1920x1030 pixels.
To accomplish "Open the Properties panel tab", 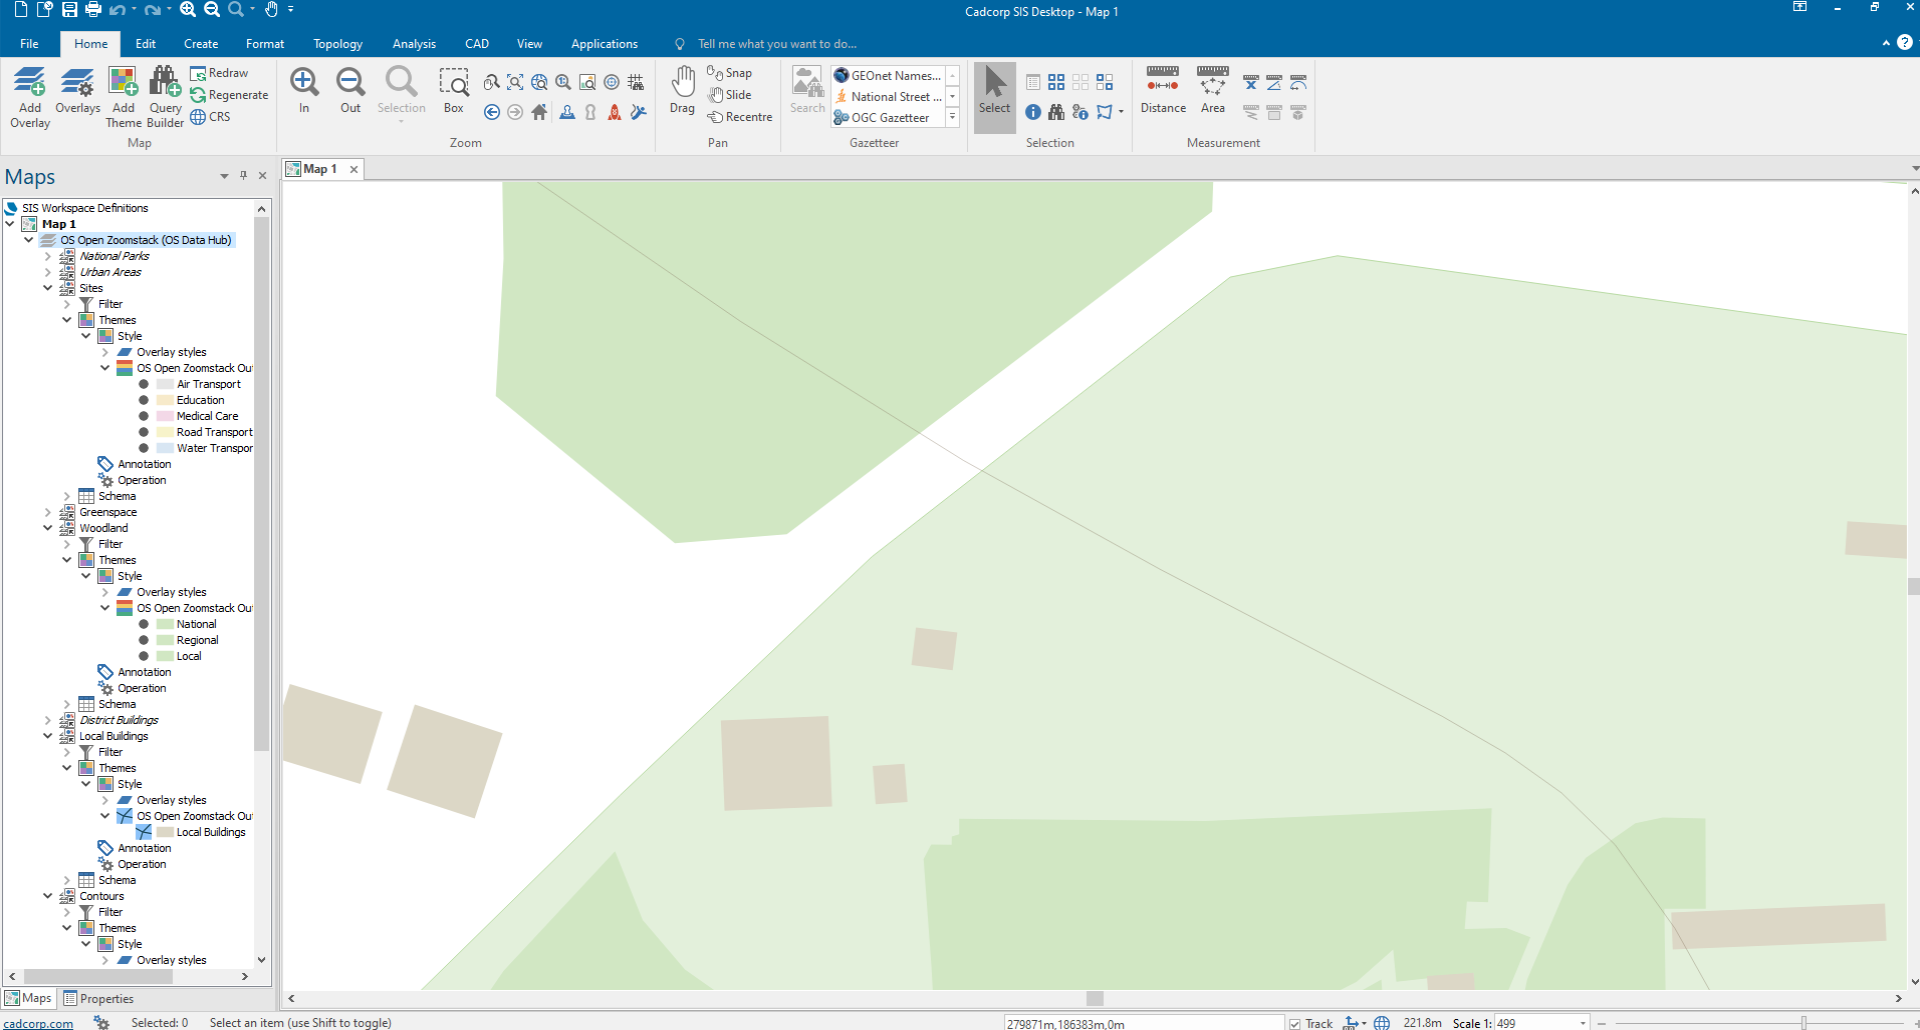I will [x=98, y=998].
